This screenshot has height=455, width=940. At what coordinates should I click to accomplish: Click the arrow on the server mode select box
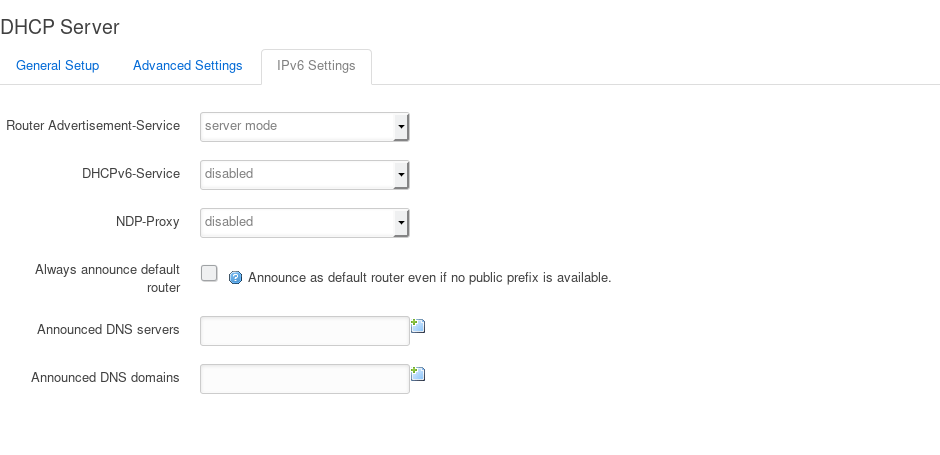point(401,126)
